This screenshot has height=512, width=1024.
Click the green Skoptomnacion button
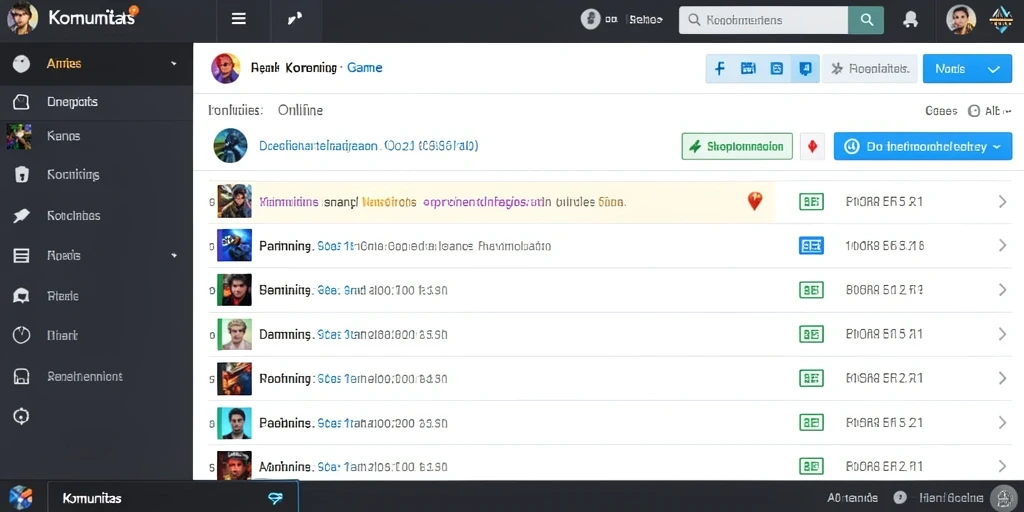(737, 146)
